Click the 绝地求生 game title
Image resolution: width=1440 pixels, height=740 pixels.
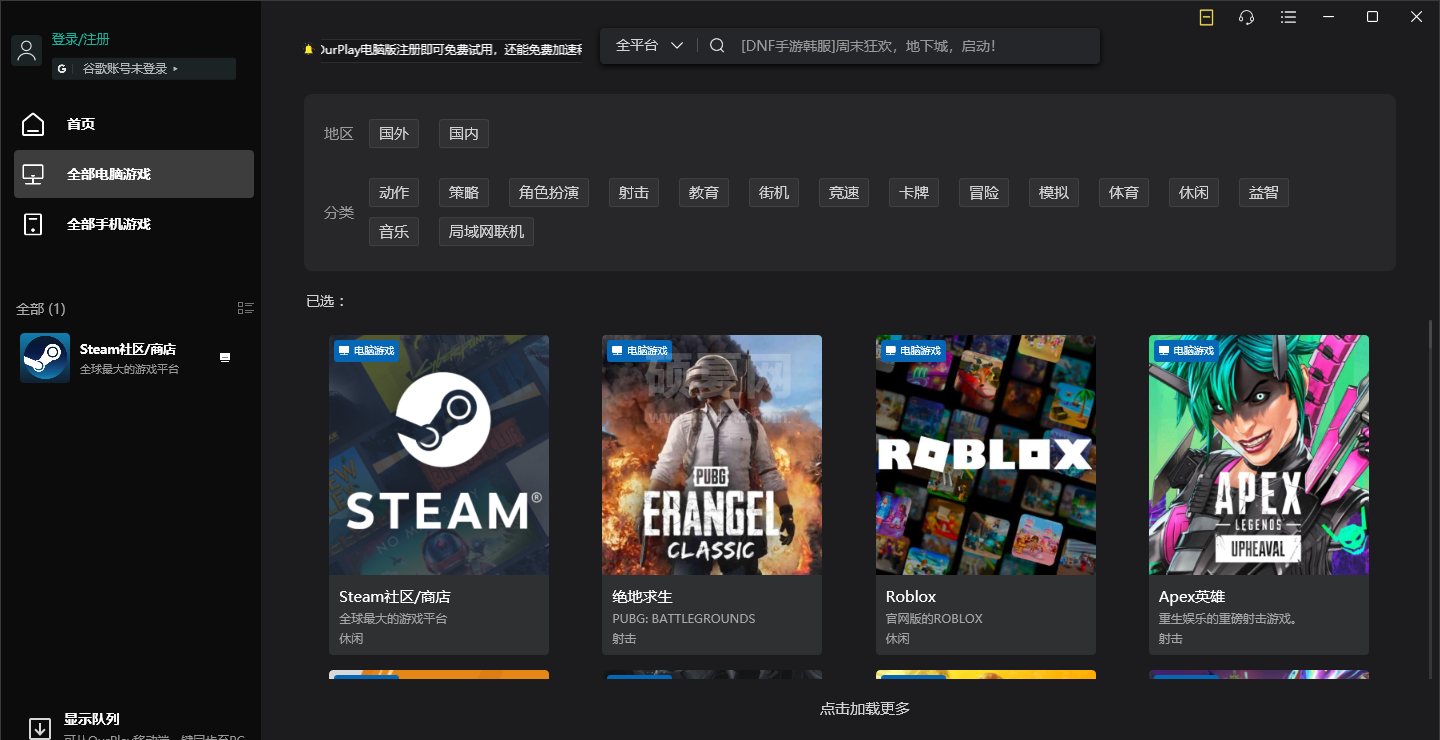click(642, 596)
